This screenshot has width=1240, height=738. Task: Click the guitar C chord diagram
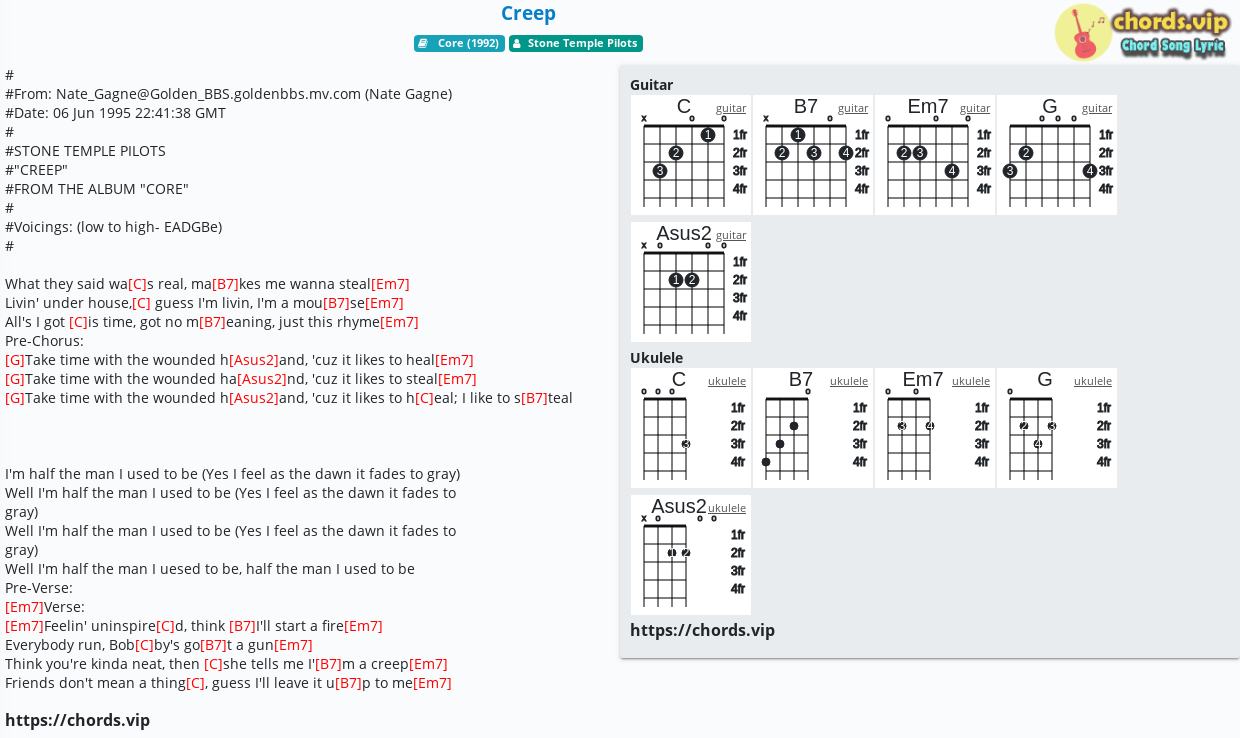tap(691, 155)
